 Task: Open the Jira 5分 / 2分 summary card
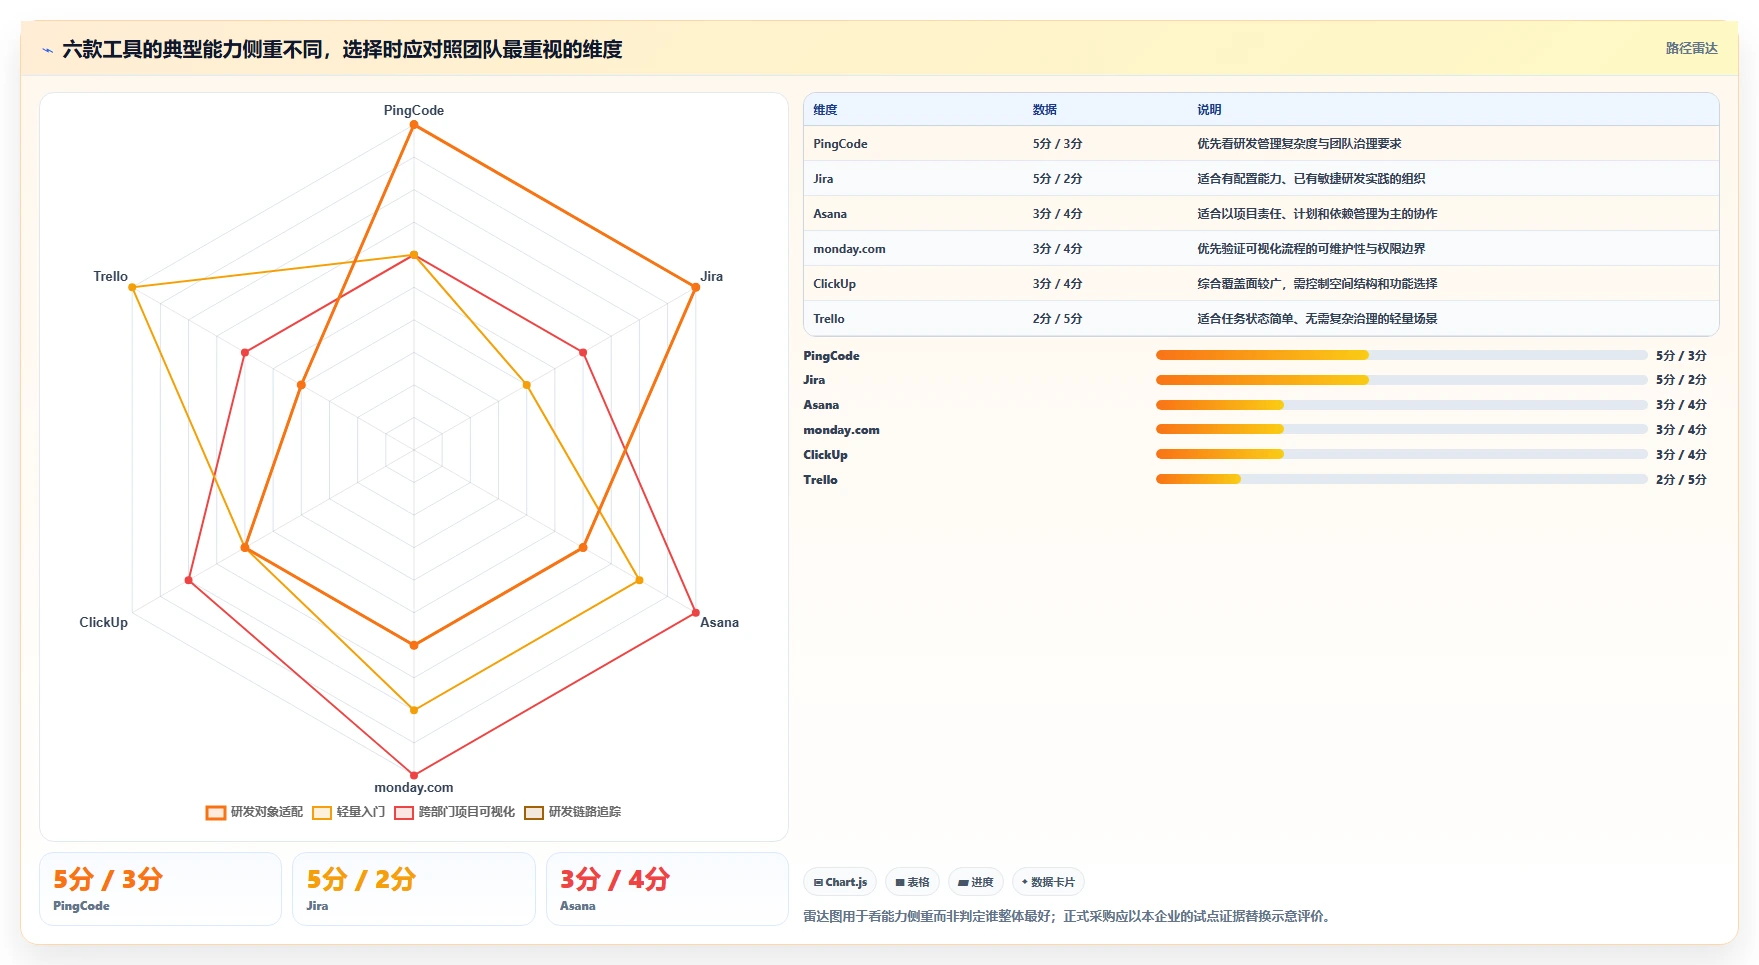(x=414, y=889)
